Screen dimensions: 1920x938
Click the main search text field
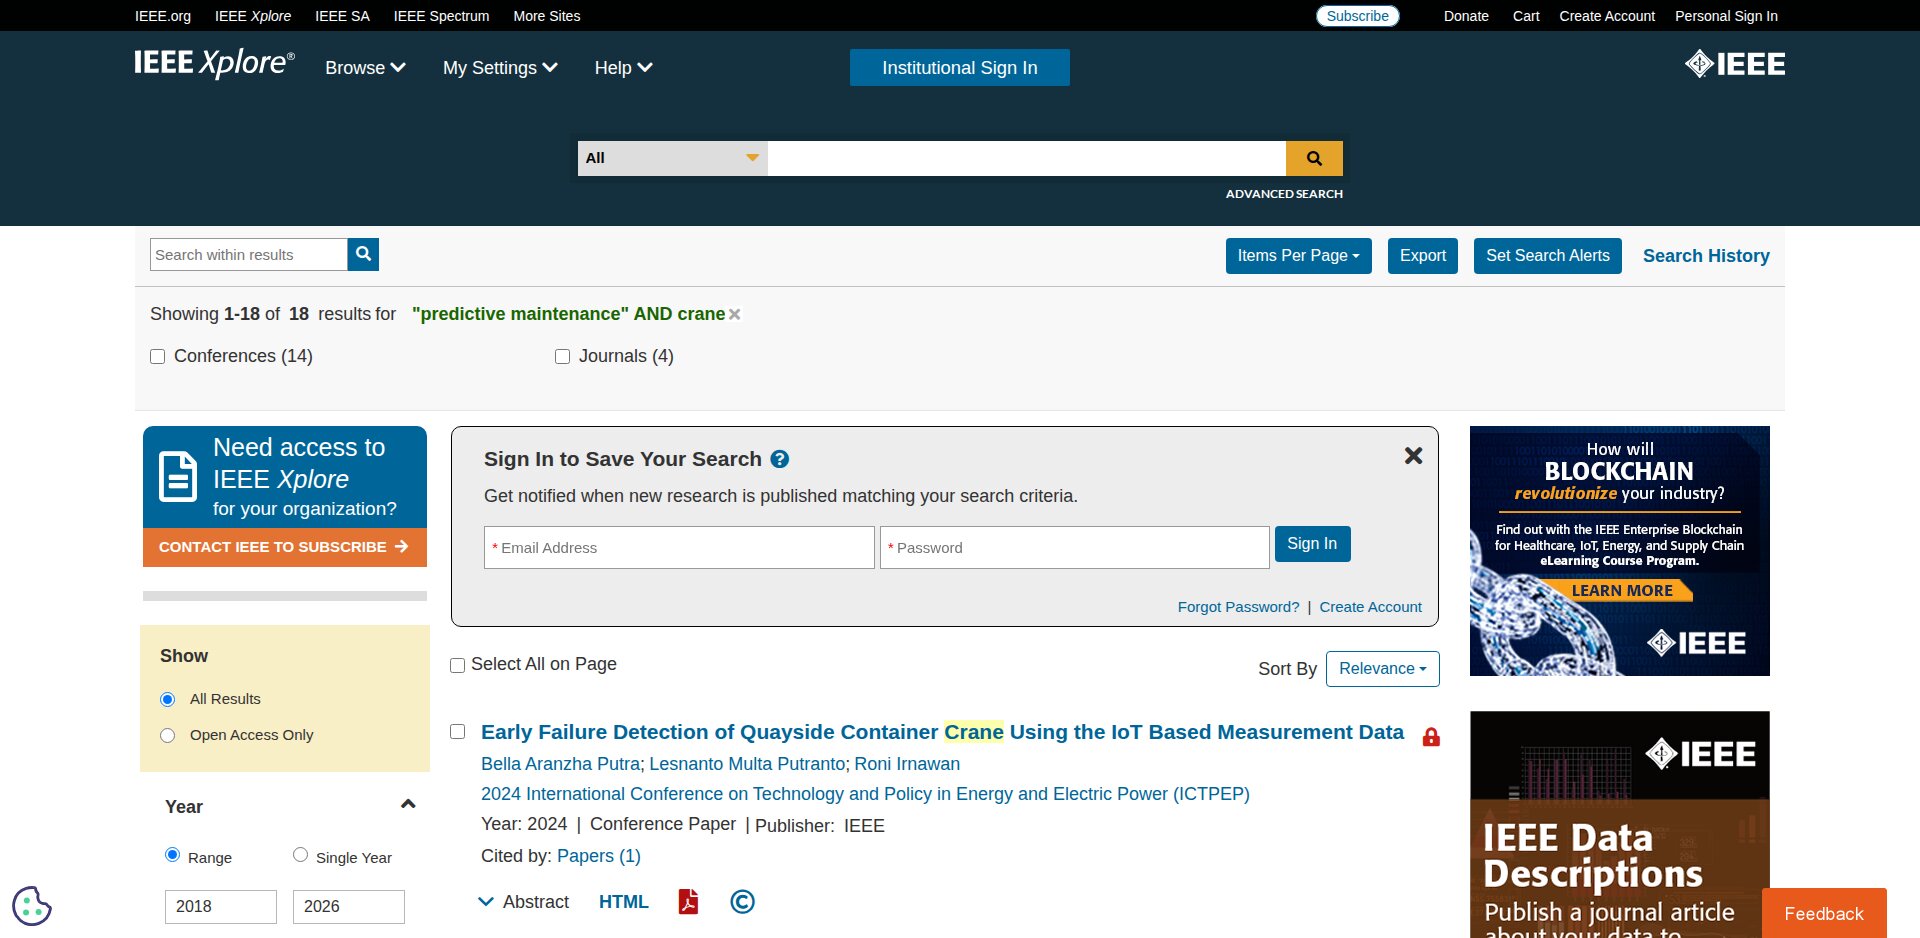[1026, 158]
